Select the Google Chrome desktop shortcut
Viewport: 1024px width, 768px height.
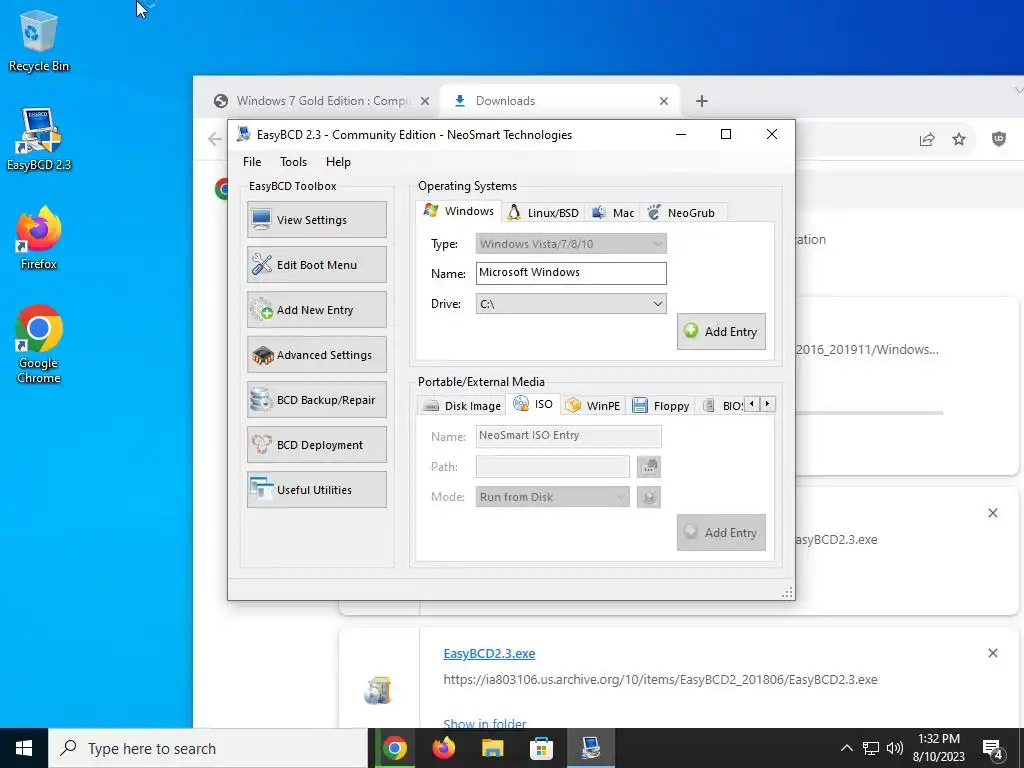[x=39, y=344]
